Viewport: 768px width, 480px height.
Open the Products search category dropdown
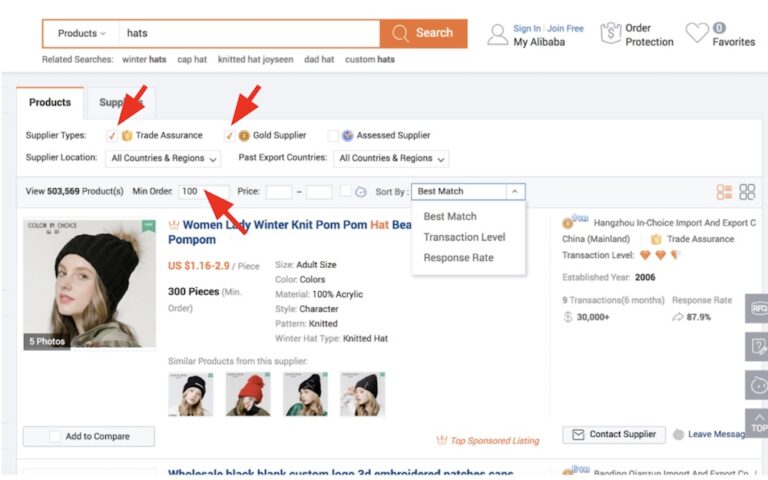pyautogui.click(x=81, y=33)
